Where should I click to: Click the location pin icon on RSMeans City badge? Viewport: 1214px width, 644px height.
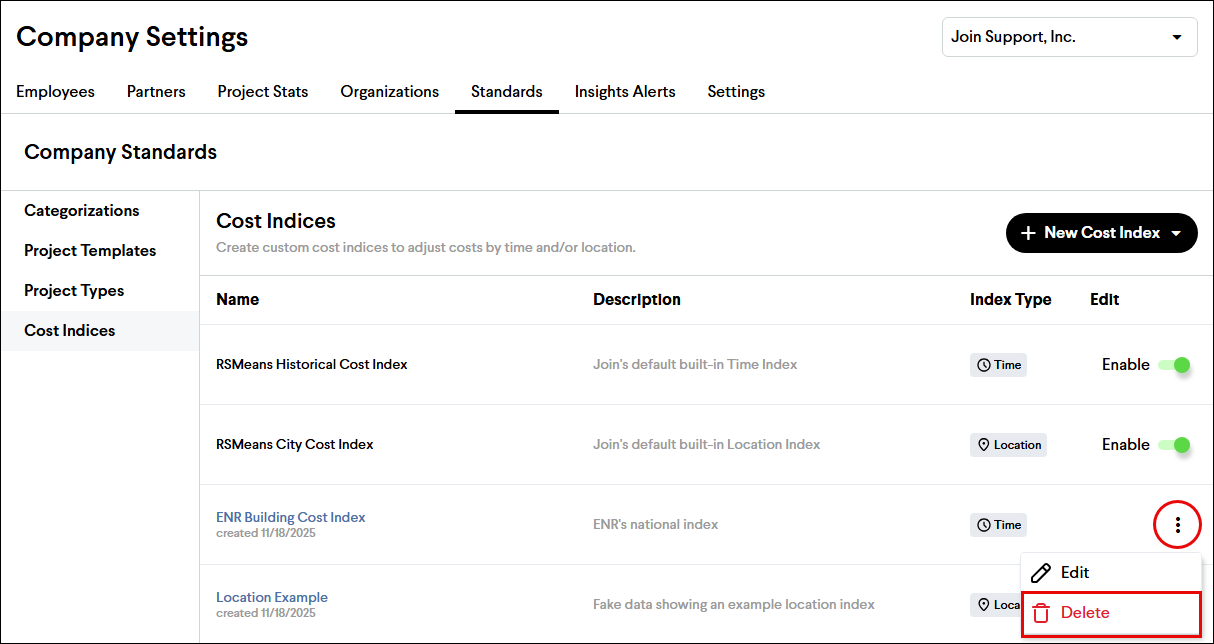coord(984,445)
